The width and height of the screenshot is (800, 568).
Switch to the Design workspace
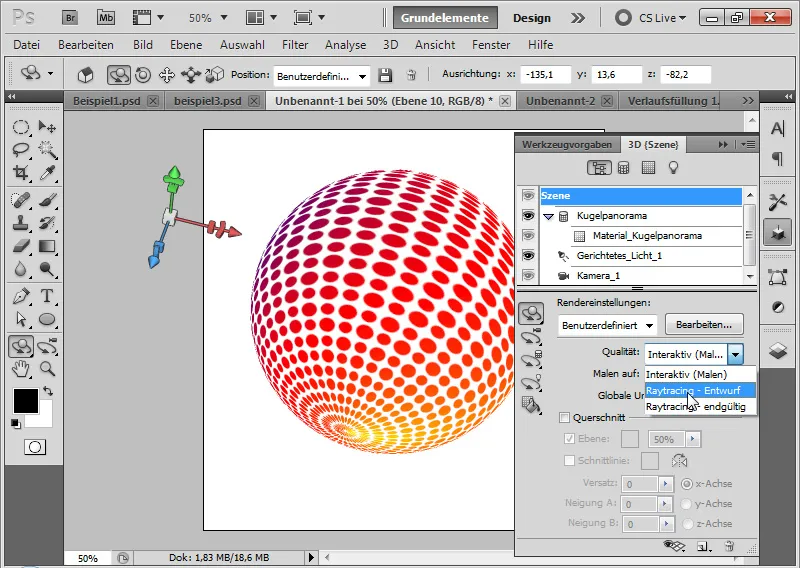coord(532,18)
